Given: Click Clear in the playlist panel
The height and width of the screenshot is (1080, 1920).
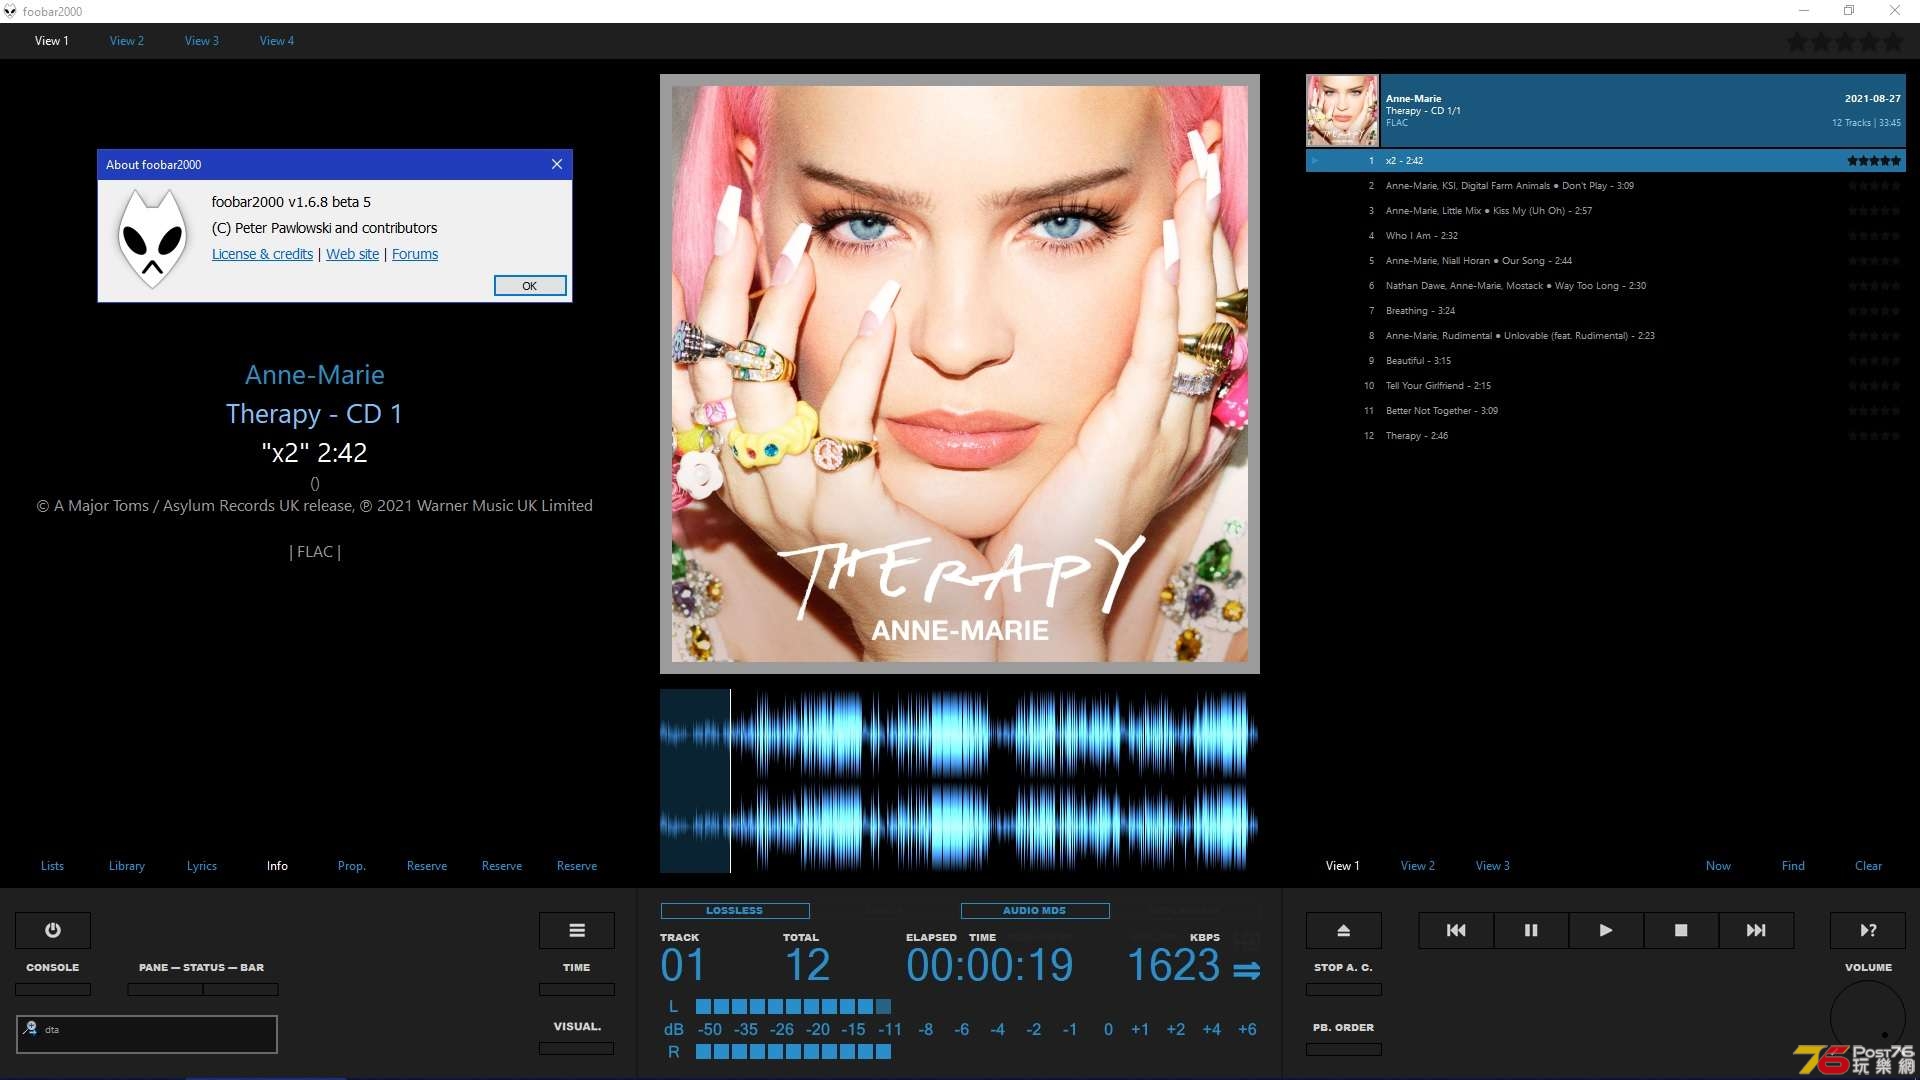Looking at the screenshot, I should (x=1868, y=866).
